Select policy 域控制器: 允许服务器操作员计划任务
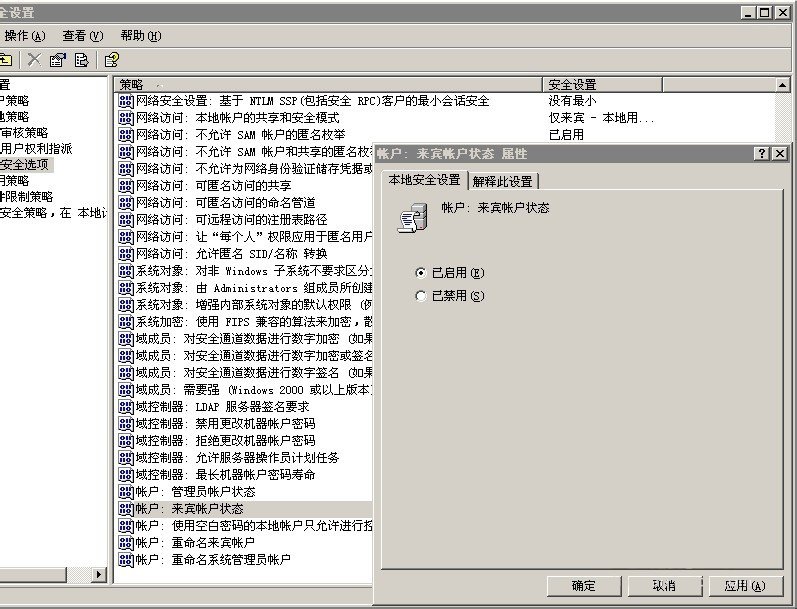 [237, 458]
